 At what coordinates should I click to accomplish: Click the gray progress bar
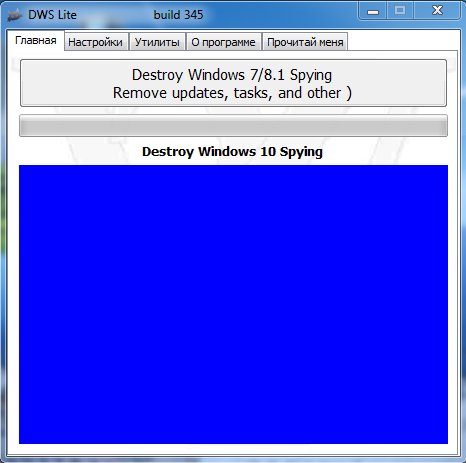point(233,126)
